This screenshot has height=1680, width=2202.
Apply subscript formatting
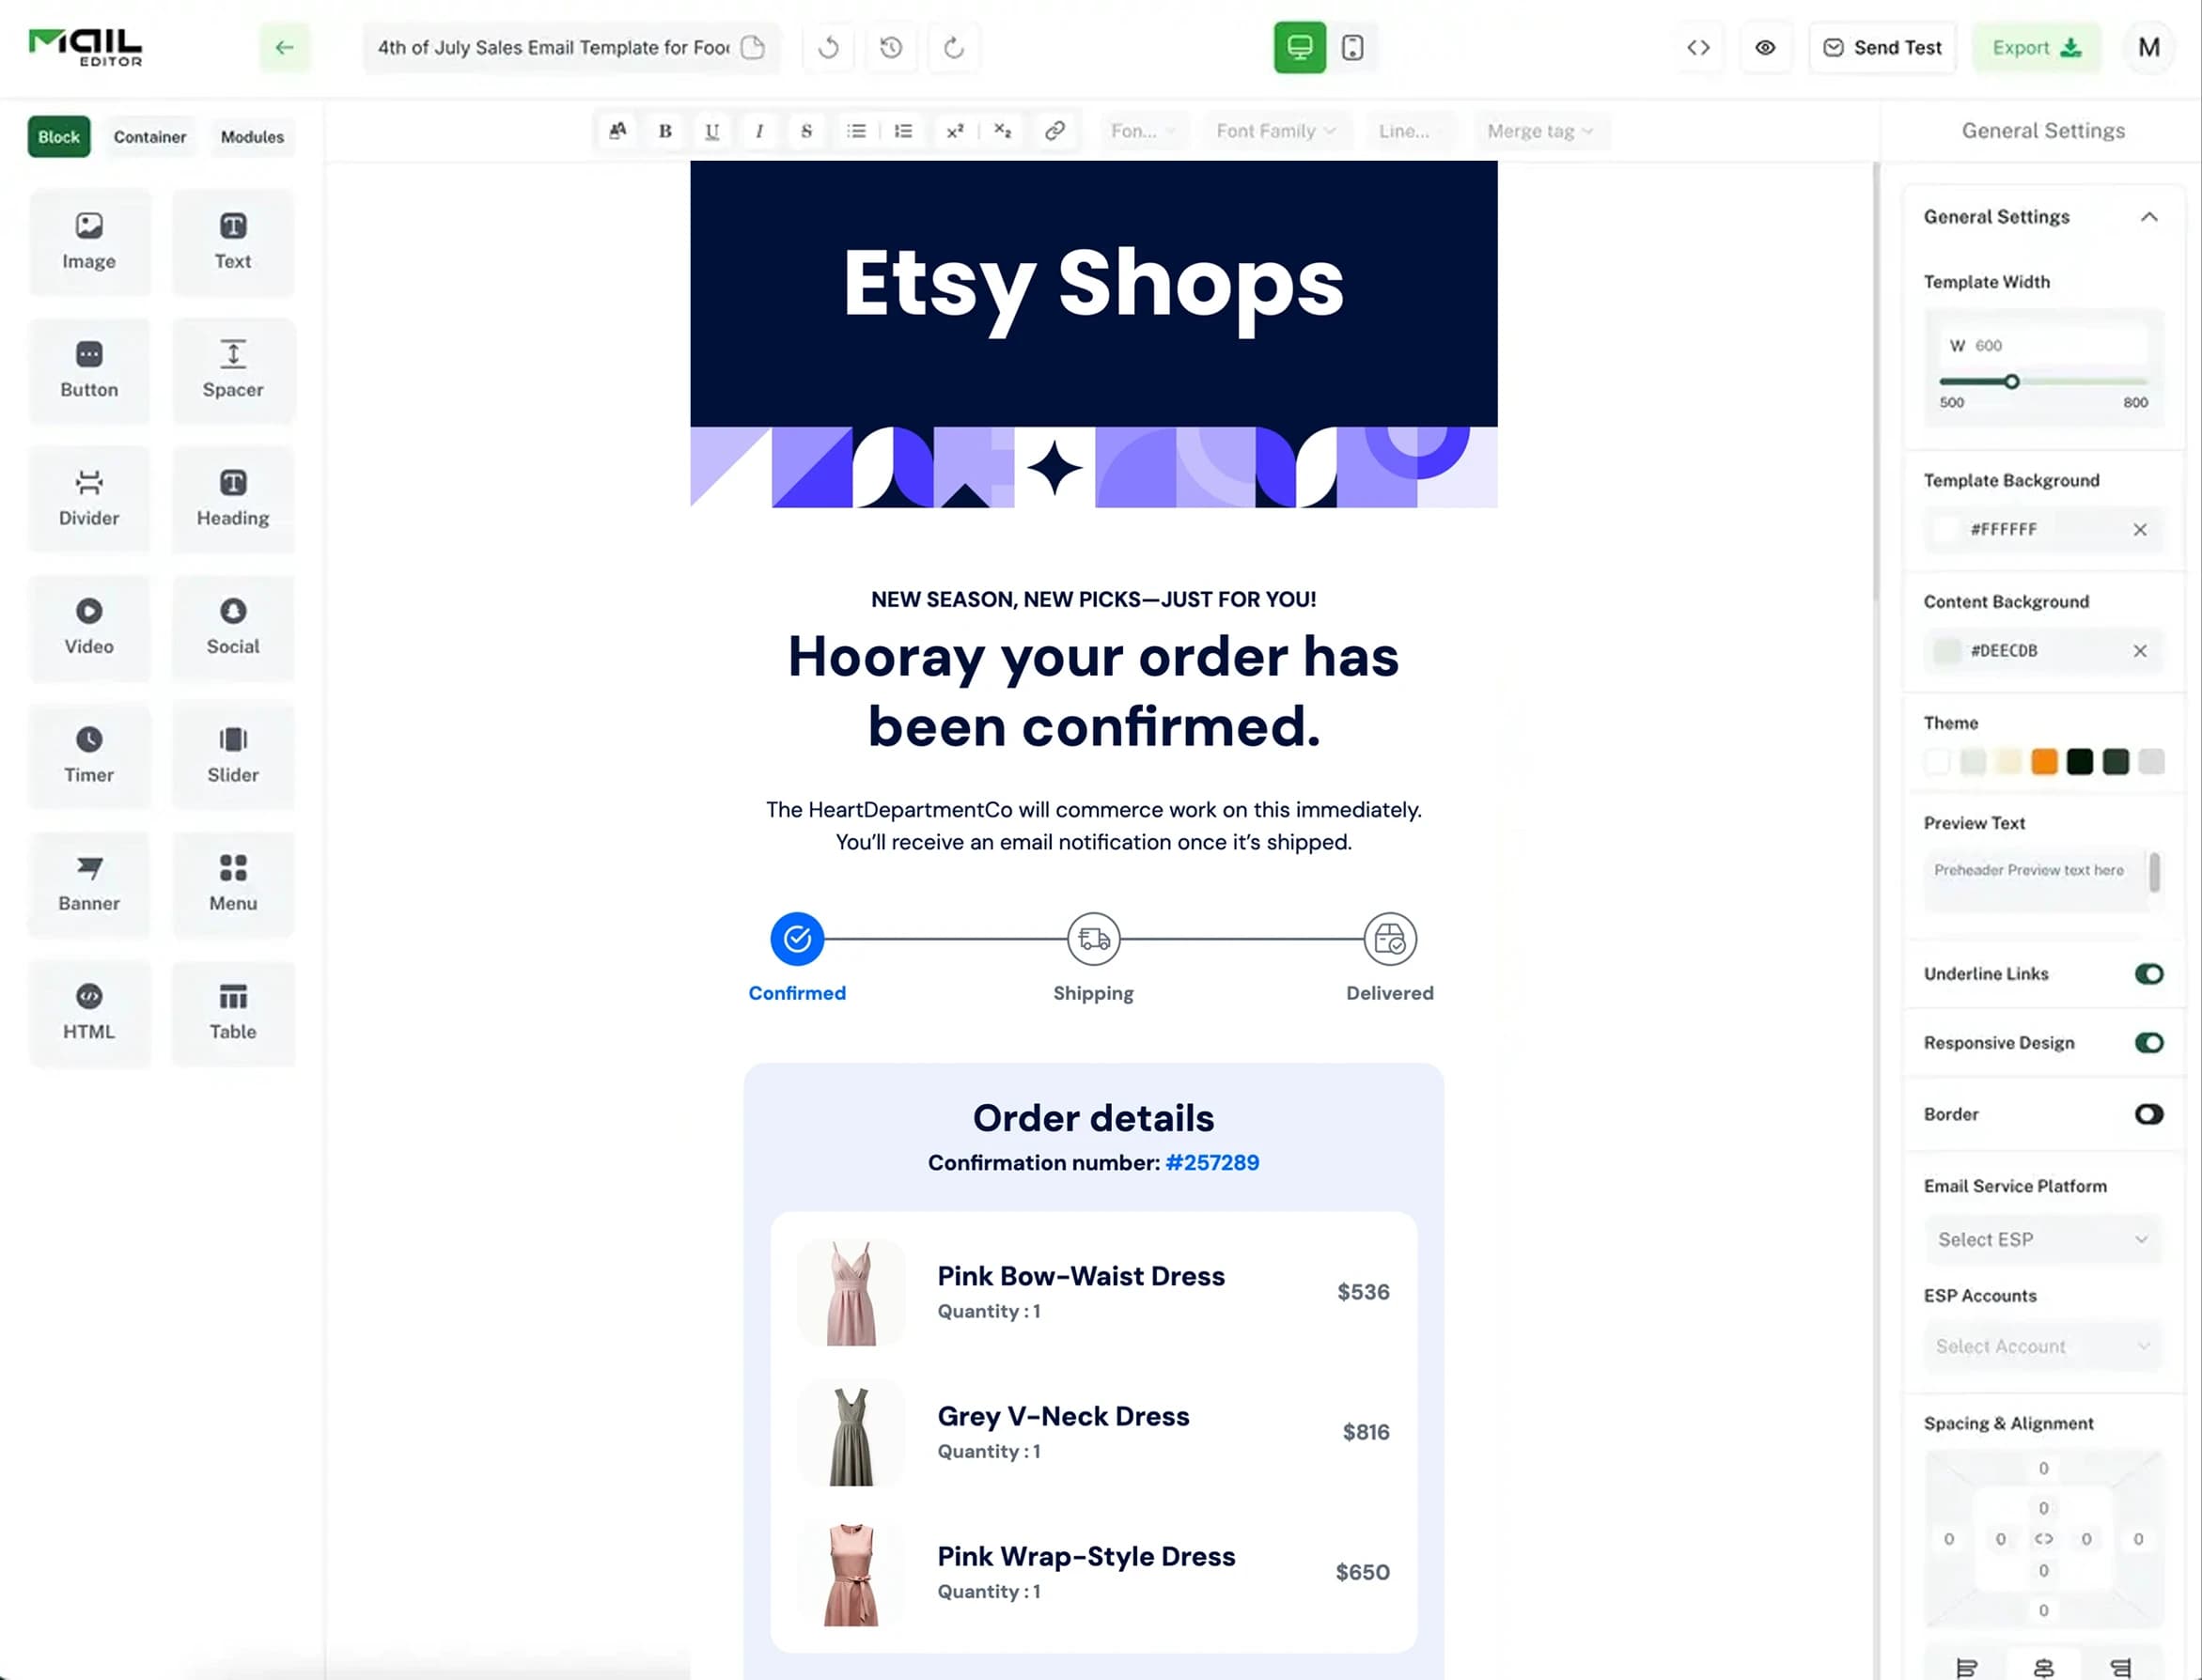pyautogui.click(x=1002, y=131)
